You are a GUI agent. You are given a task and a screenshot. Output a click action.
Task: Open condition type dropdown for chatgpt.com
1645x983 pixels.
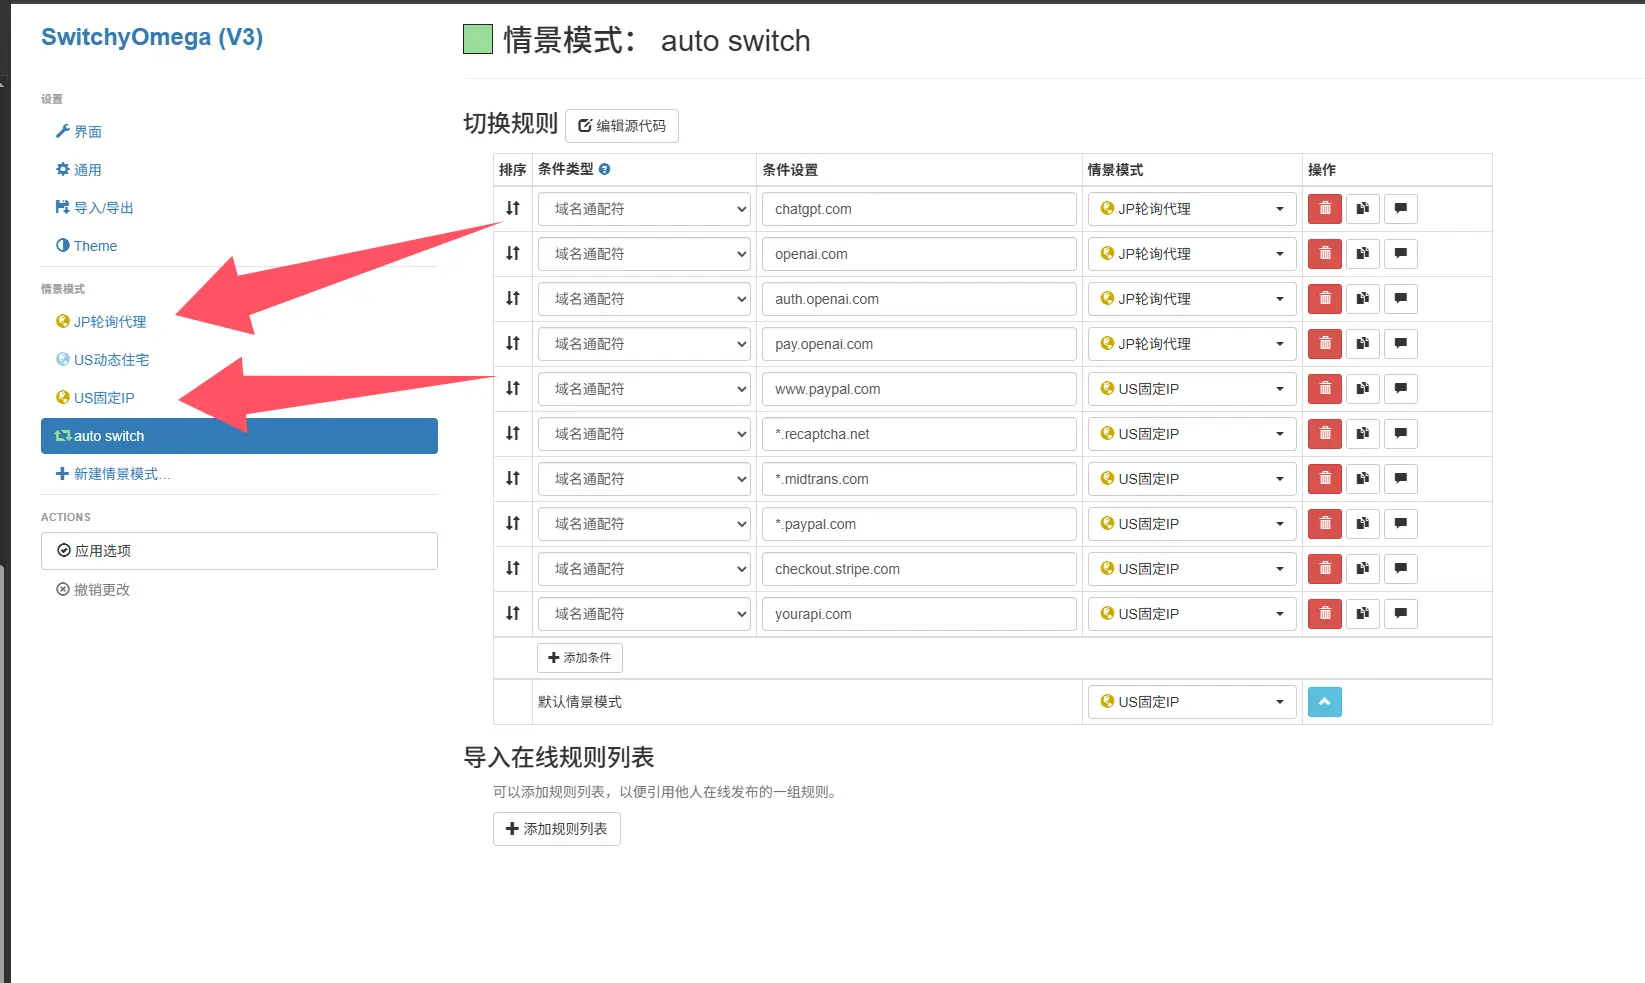[x=644, y=209]
